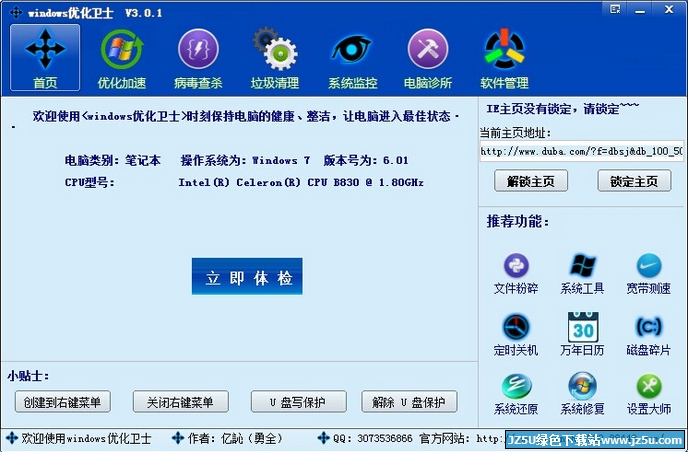
Task: Minimize the window
Action: pos(641,11)
